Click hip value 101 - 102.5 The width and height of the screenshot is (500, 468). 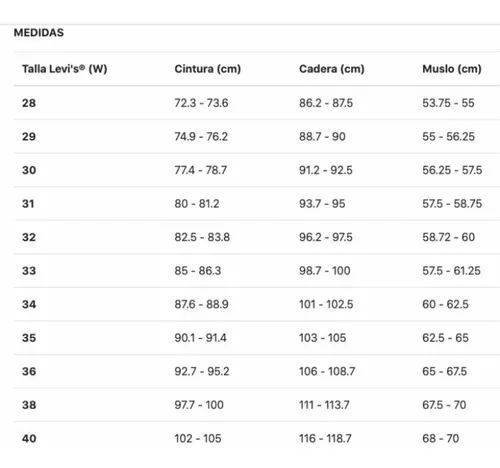click(326, 304)
